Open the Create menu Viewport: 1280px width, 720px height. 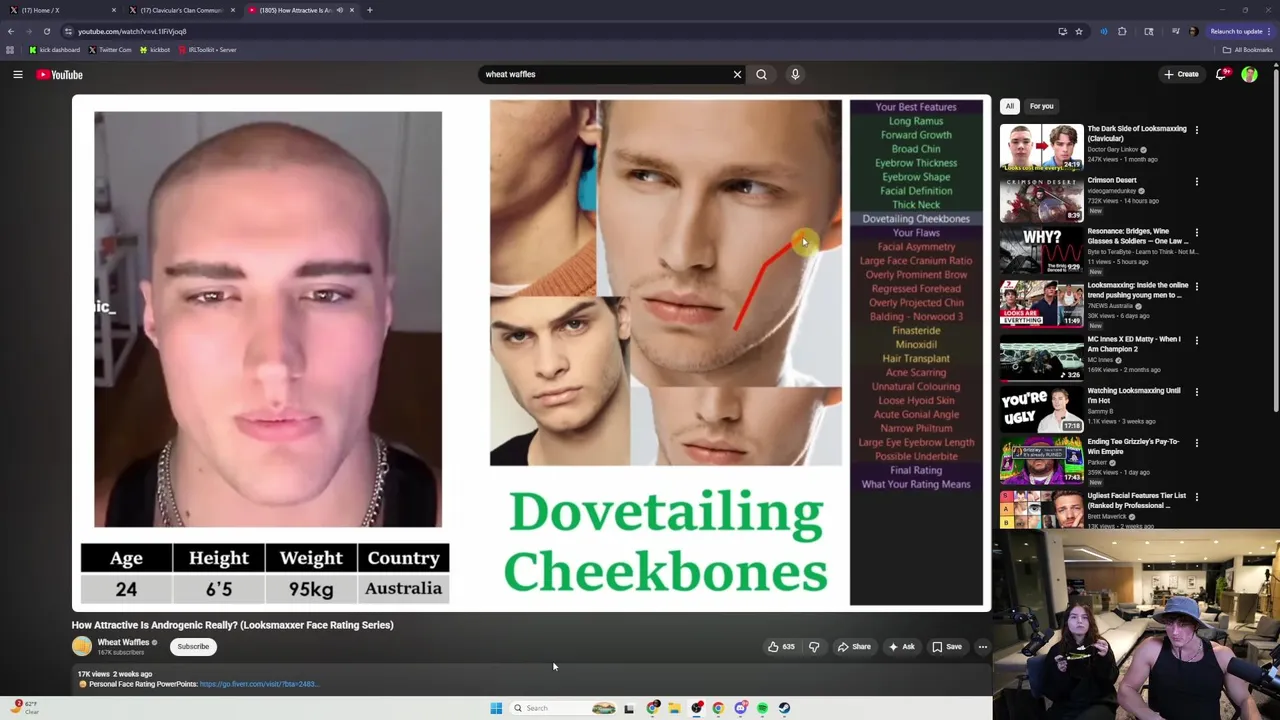click(1181, 74)
